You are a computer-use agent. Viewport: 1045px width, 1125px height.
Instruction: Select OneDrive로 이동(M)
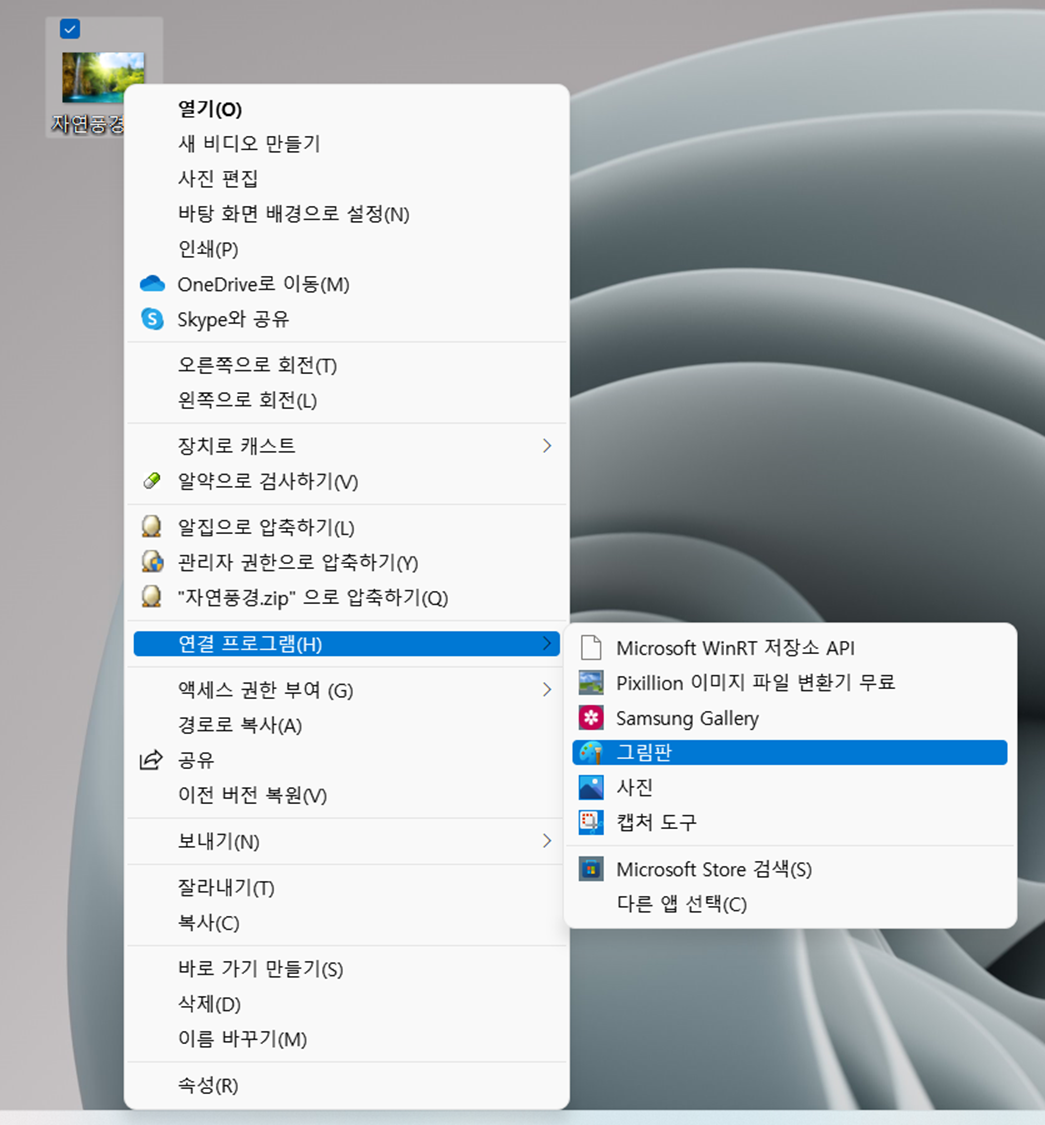point(347,284)
